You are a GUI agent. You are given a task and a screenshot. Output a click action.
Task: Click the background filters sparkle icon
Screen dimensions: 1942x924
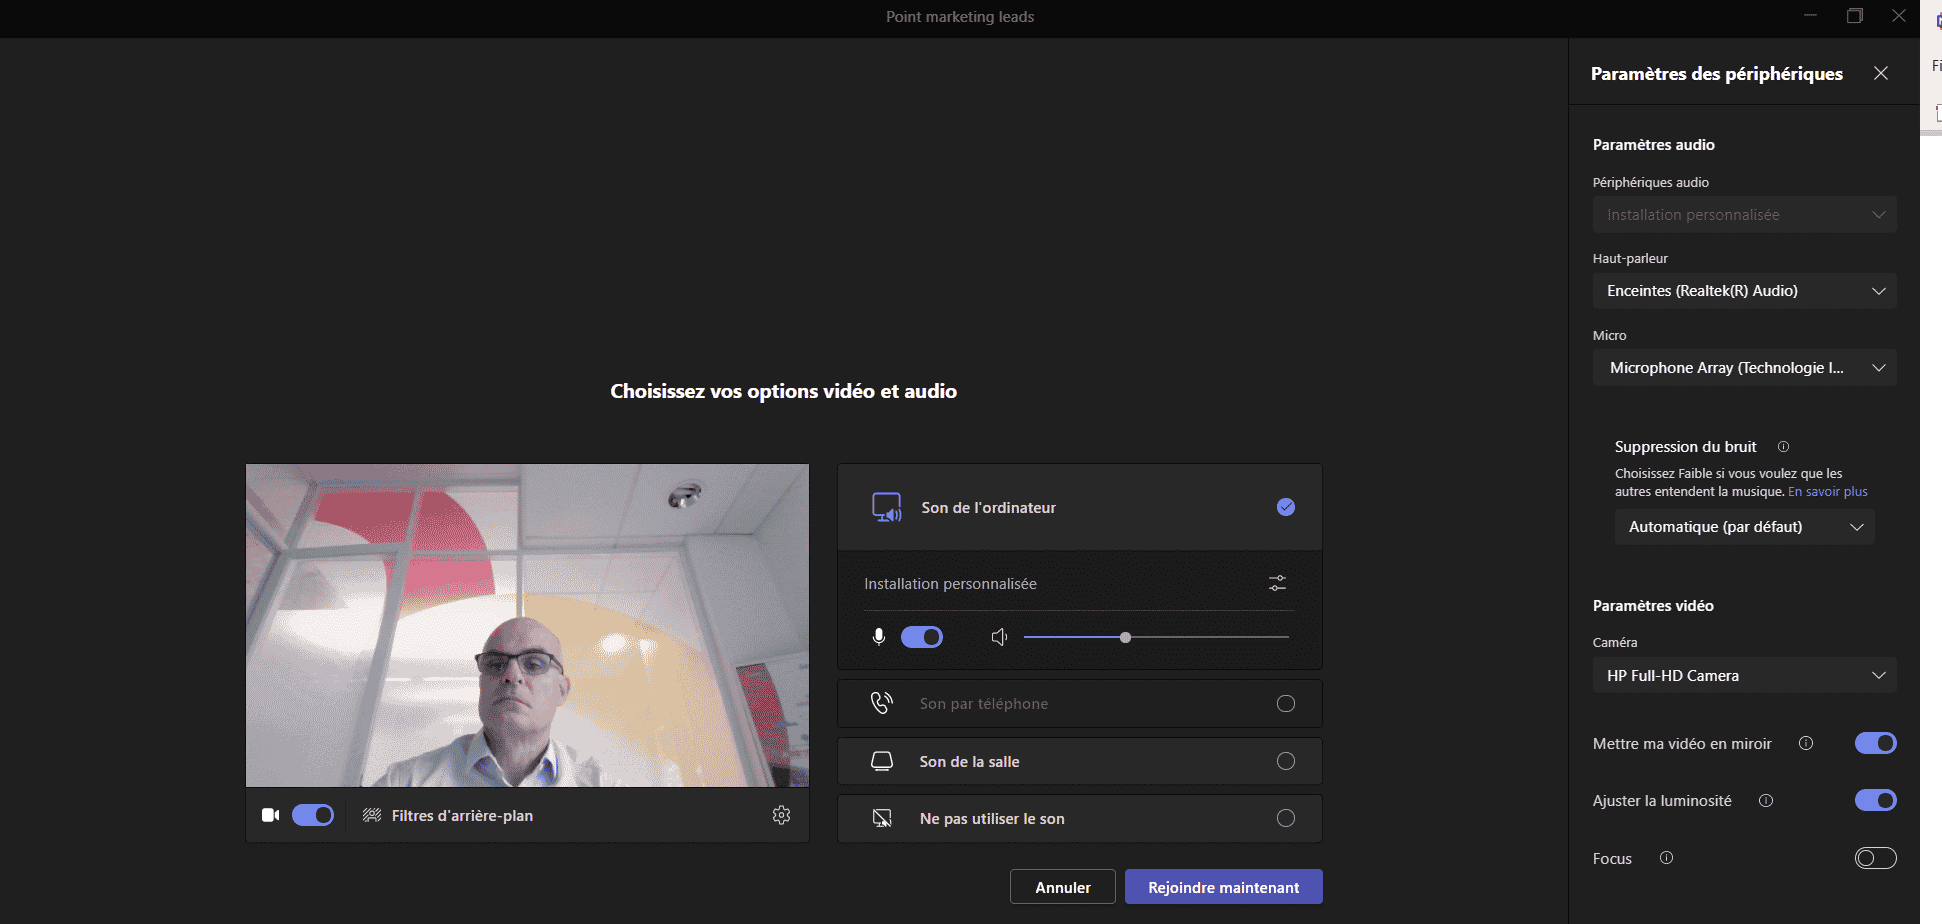pyautogui.click(x=372, y=815)
